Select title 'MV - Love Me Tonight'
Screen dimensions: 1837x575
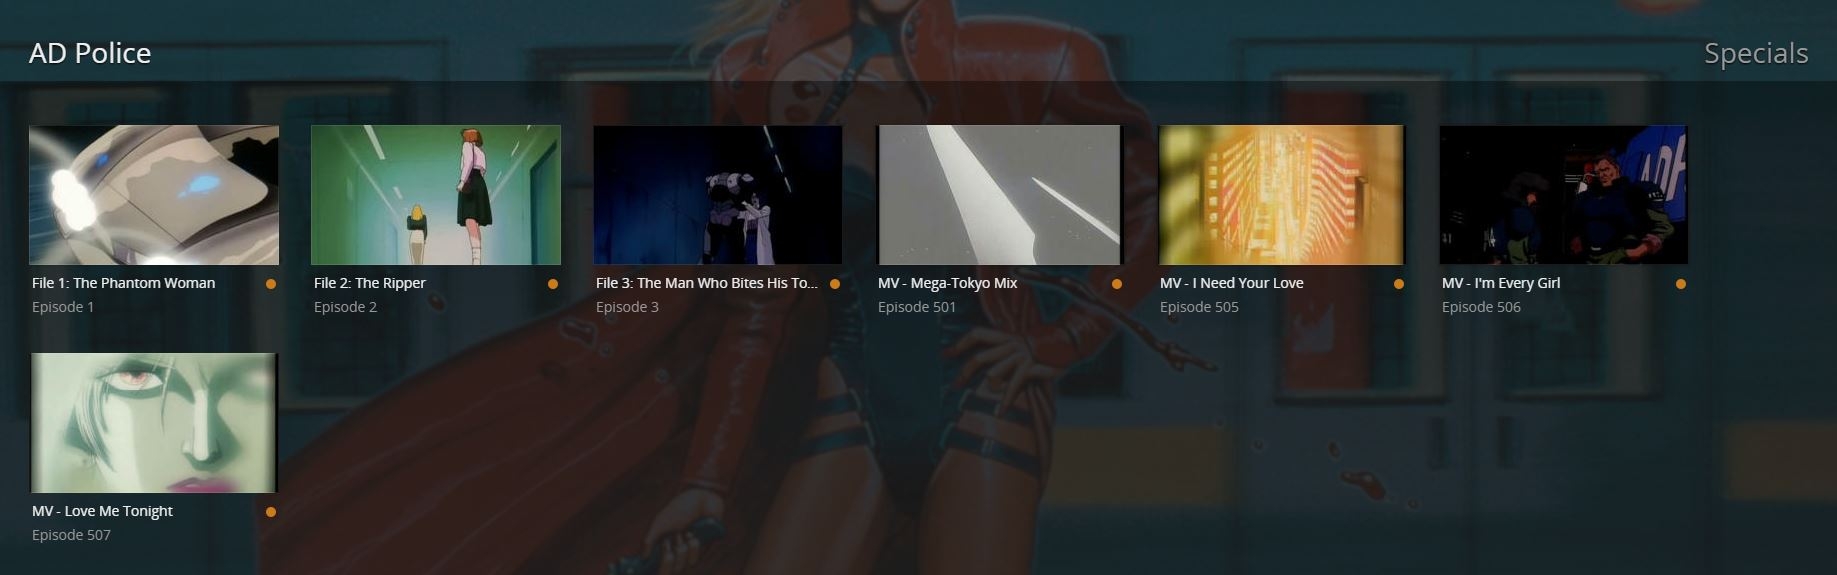click(x=102, y=511)
